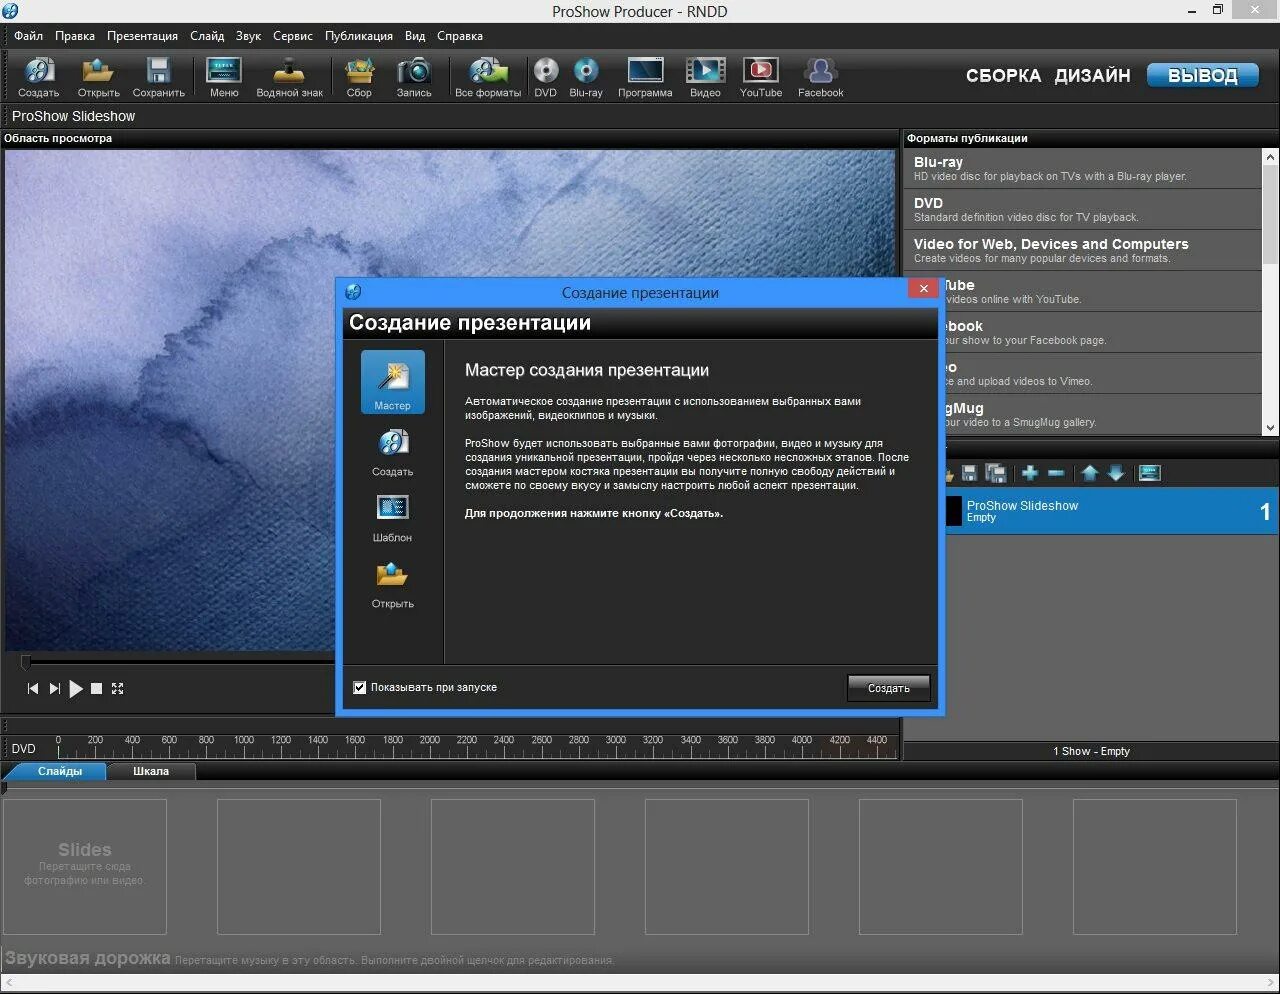This screenshot has width=1280, height=994.
Task: Select Создать icon in dialog sidebar
Action: point(393,452)
